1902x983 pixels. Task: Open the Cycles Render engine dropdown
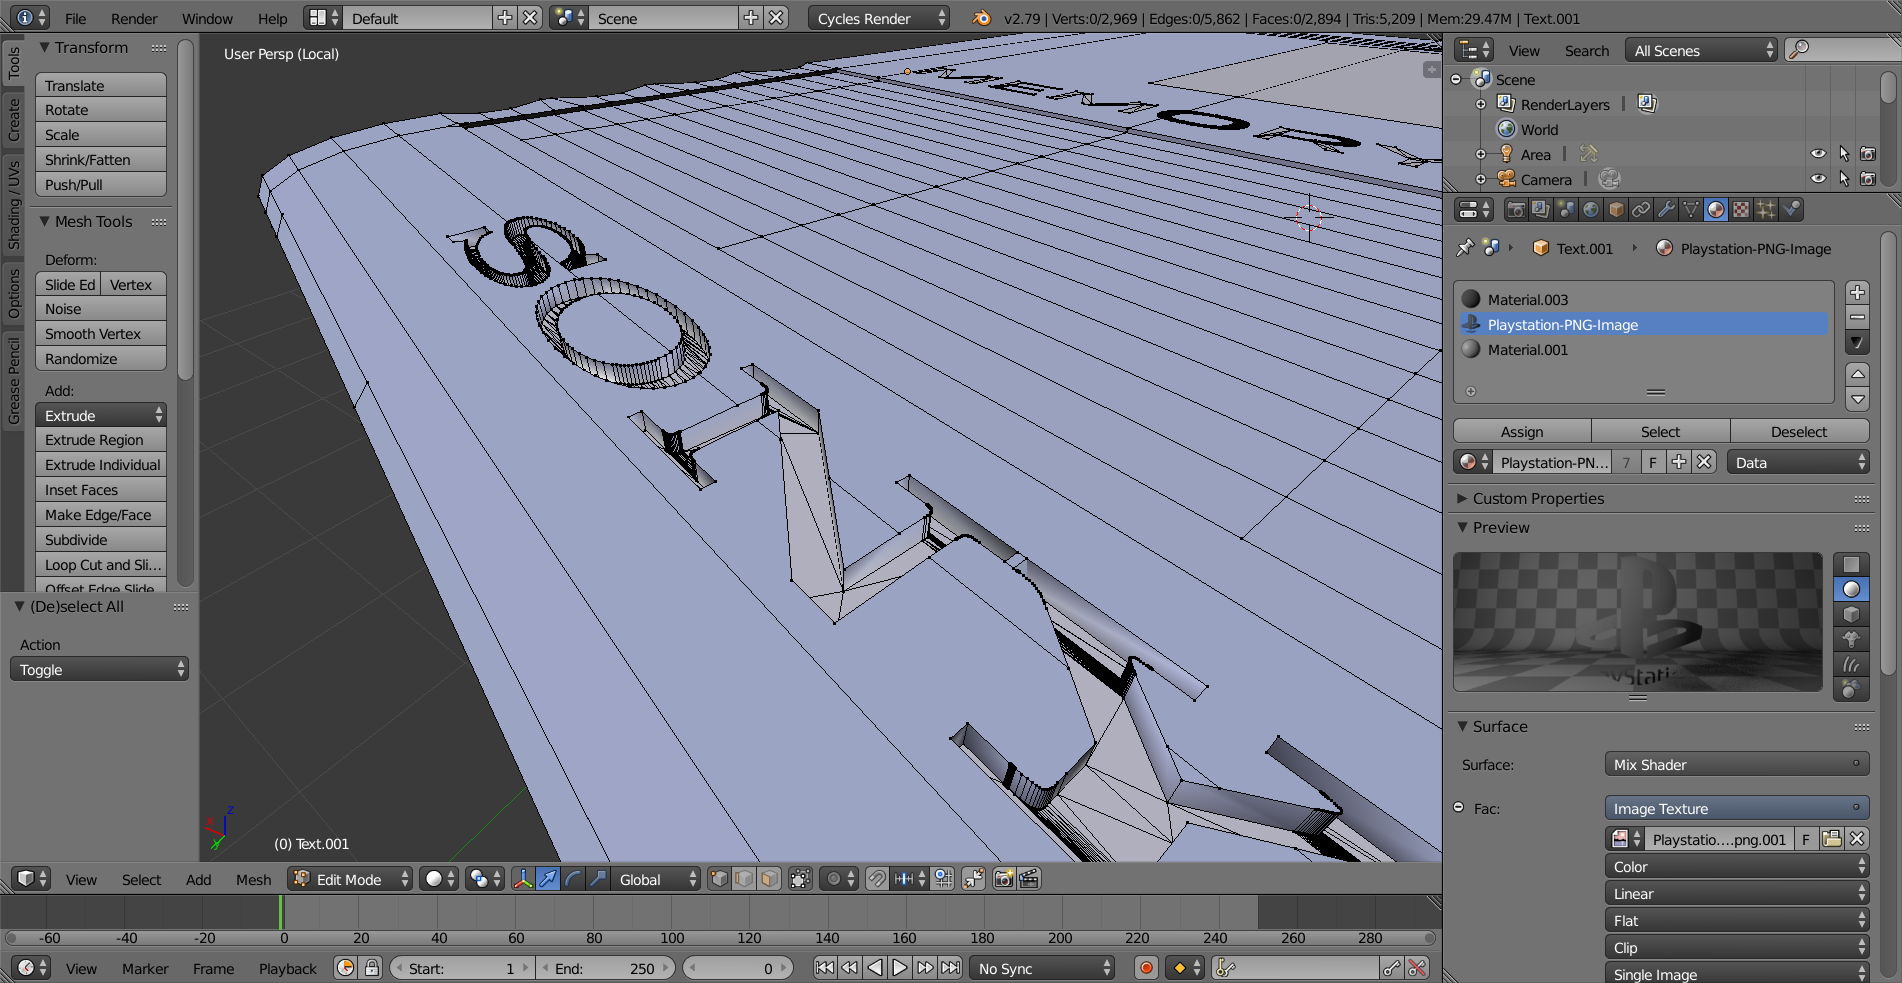[879, 18]
